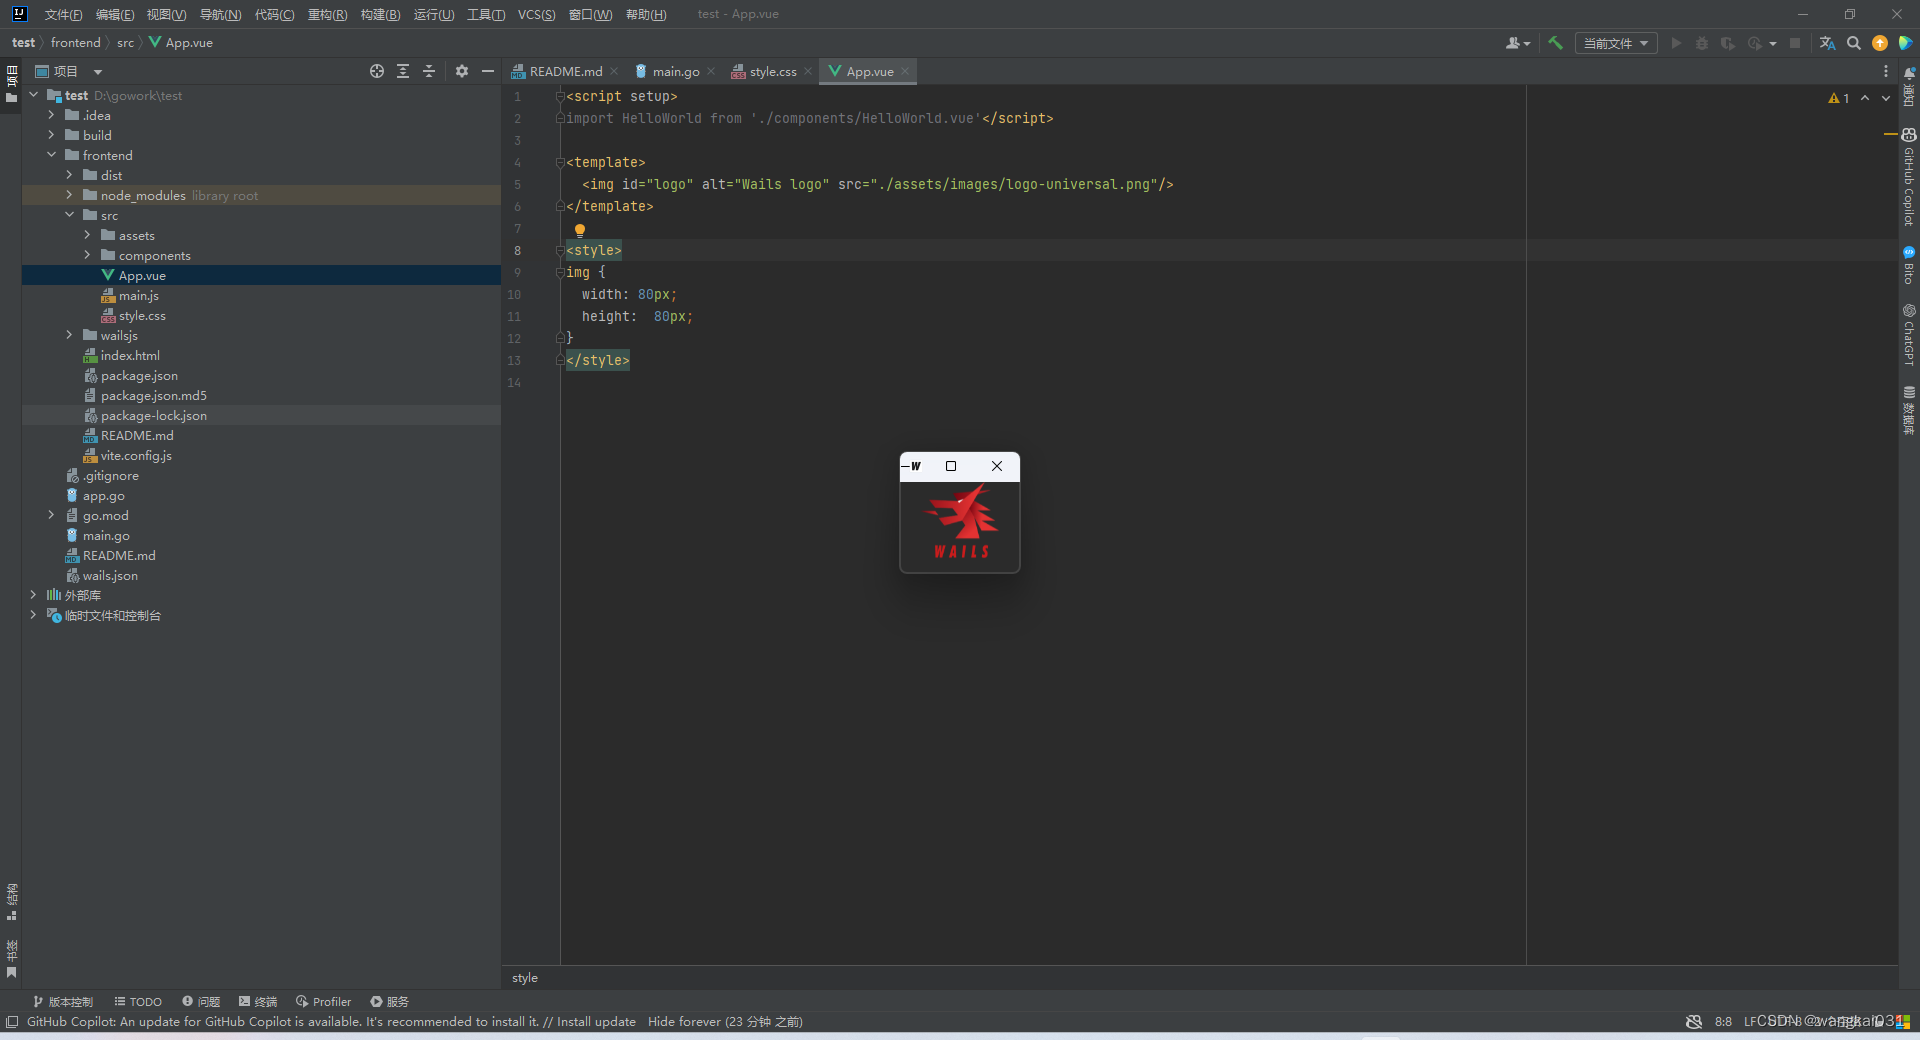Hide project panel with the minus icon
This screenshot has width=1920, height=1040.
point(488,71)
